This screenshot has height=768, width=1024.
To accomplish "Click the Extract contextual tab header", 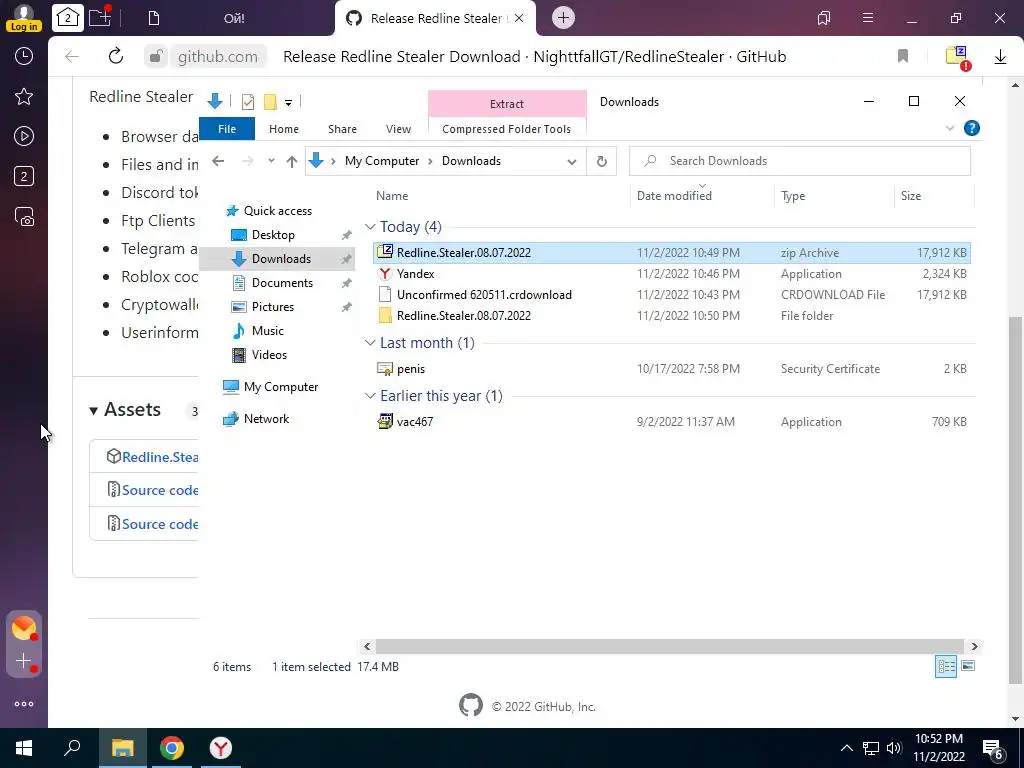I will click(507, 104).
